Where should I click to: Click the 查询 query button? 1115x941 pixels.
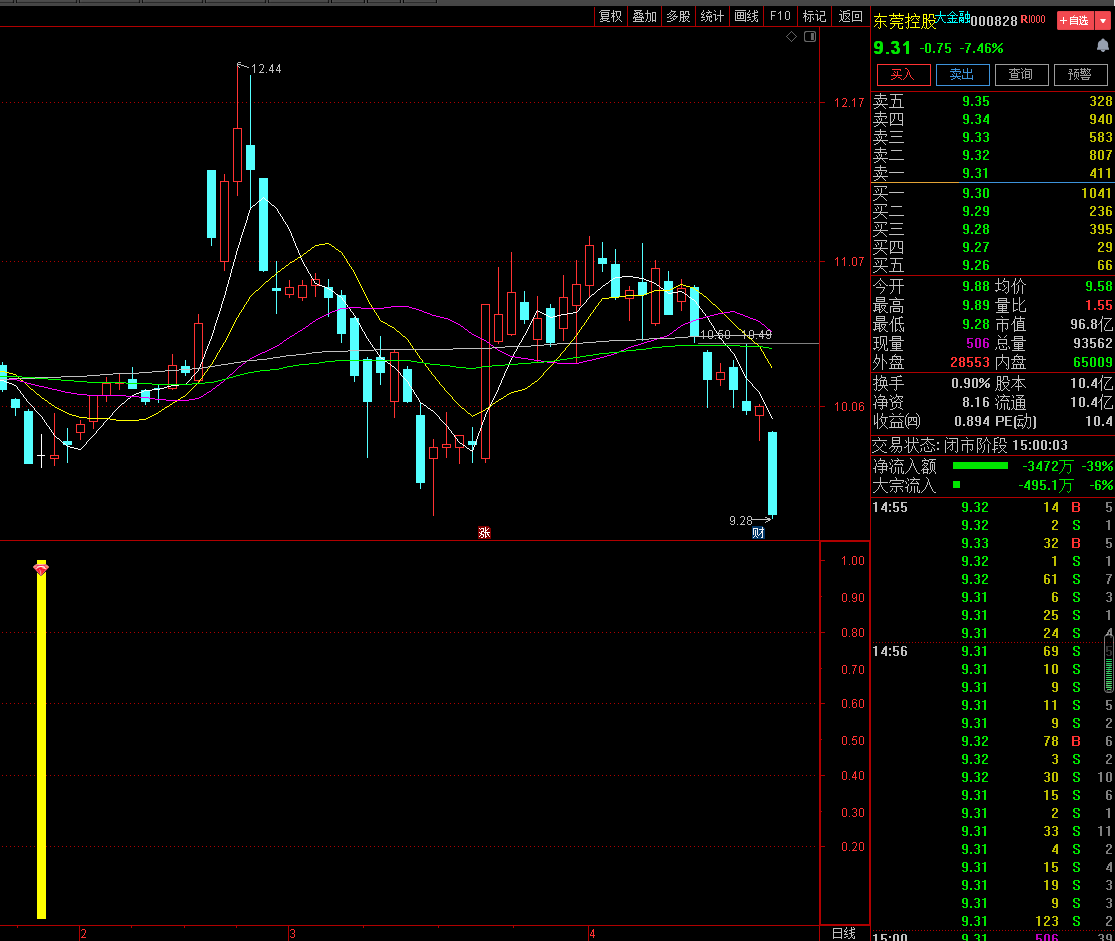pyautogui.click(x=1020, y=74)
